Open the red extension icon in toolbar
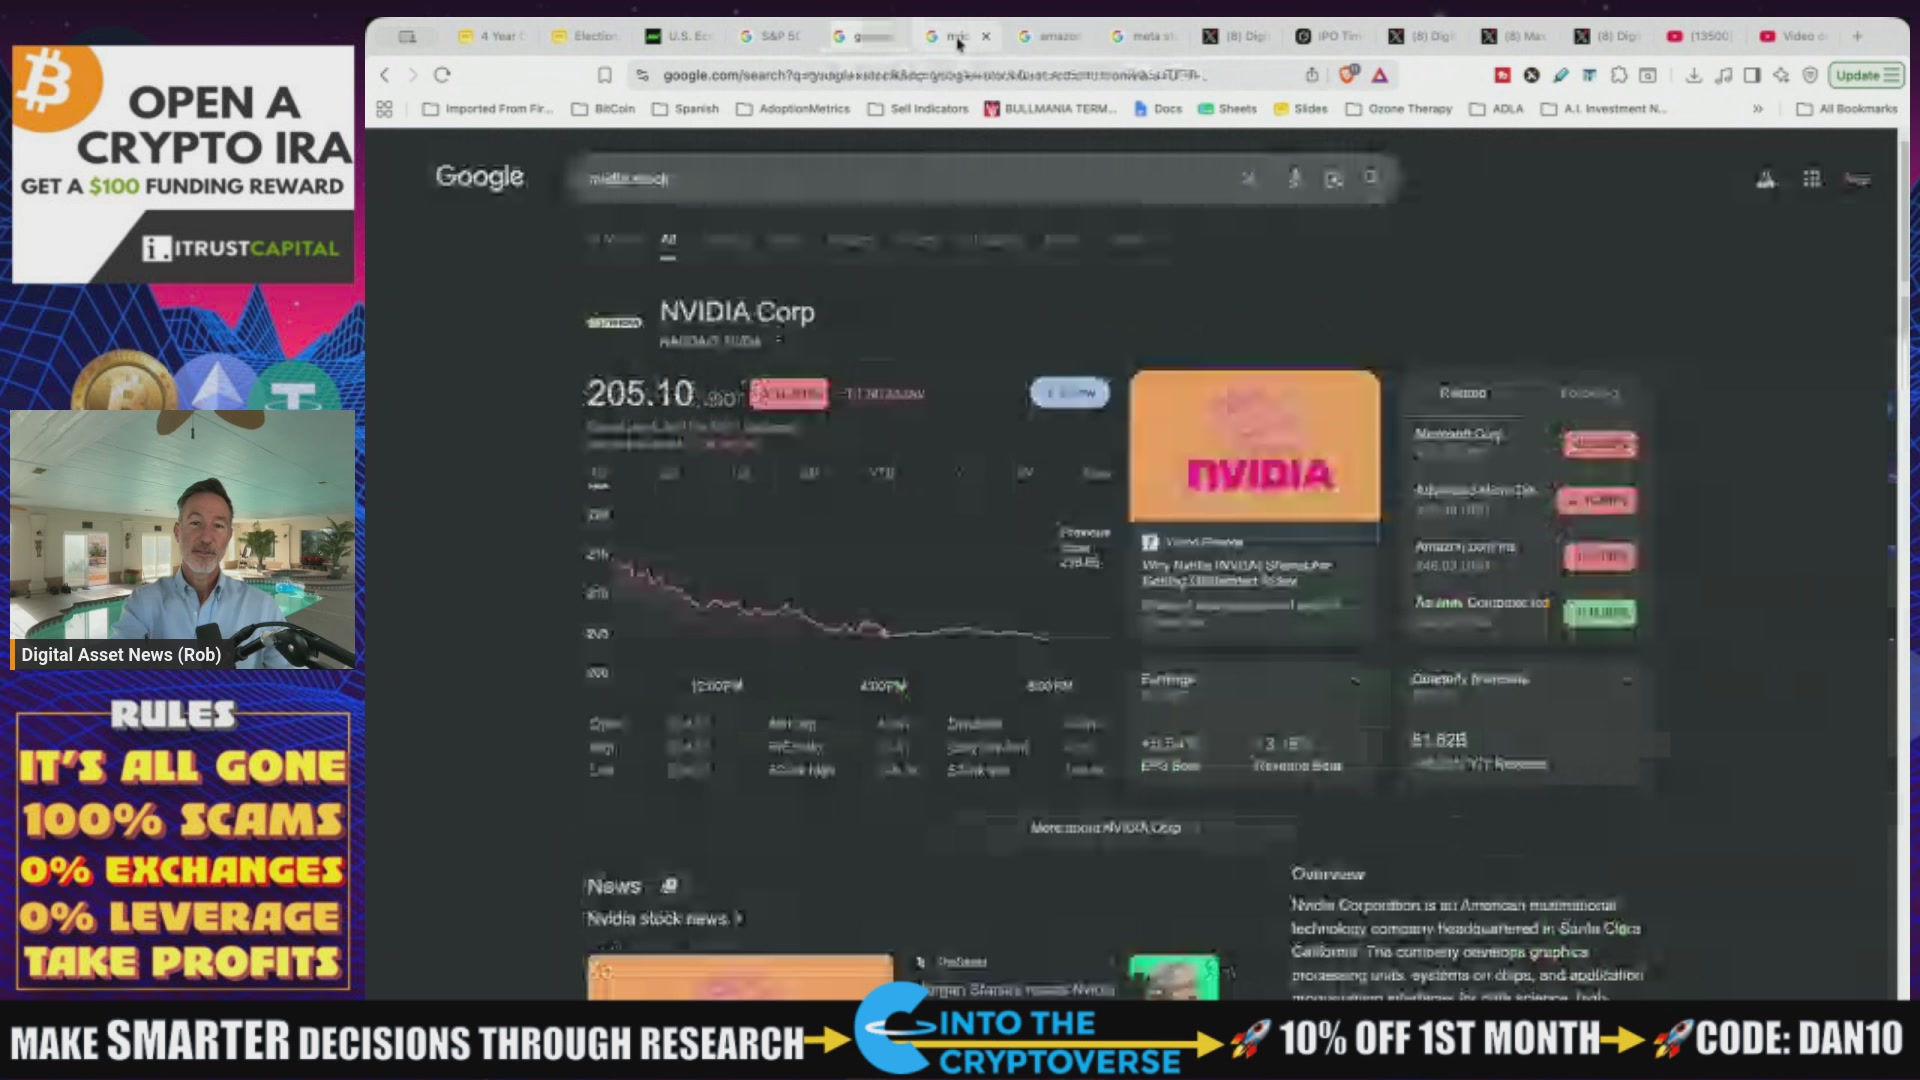 [x=1502, y=75]
